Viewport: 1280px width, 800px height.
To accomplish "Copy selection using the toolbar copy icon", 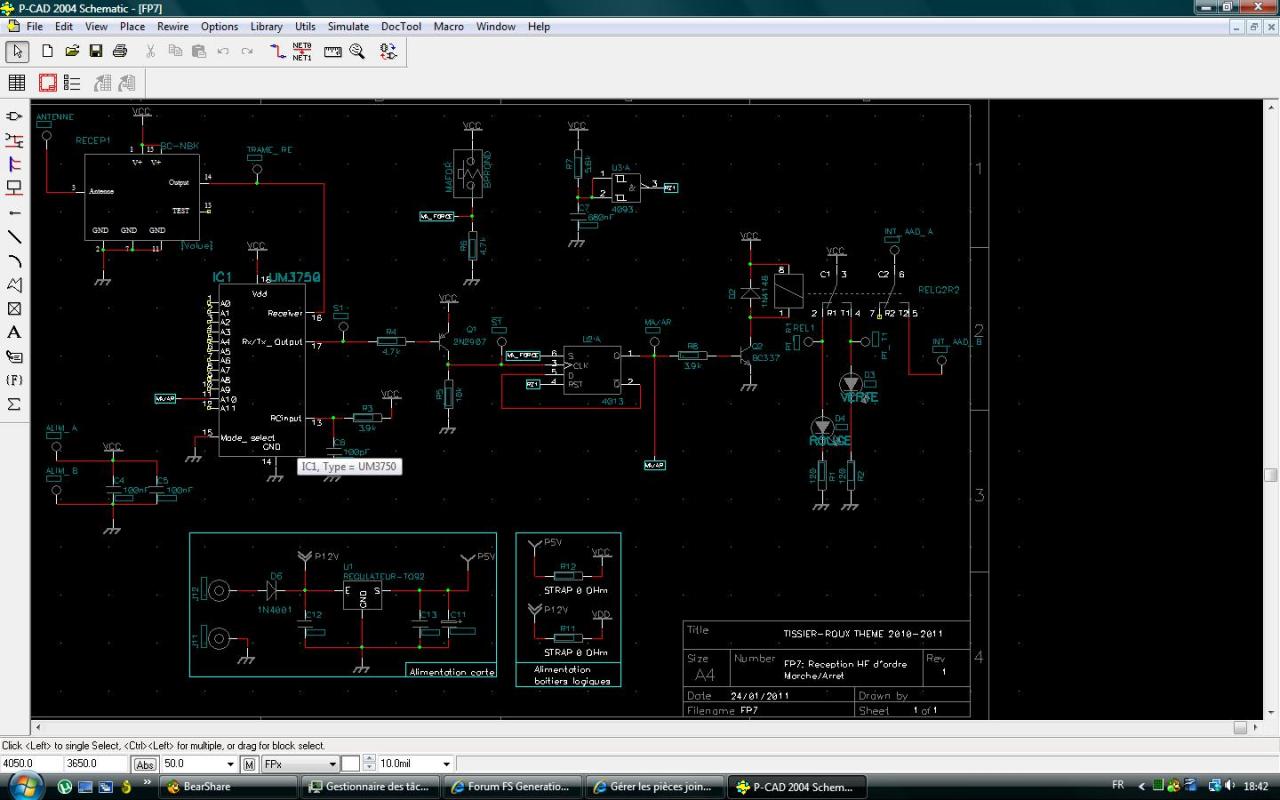I will [175, 51].
